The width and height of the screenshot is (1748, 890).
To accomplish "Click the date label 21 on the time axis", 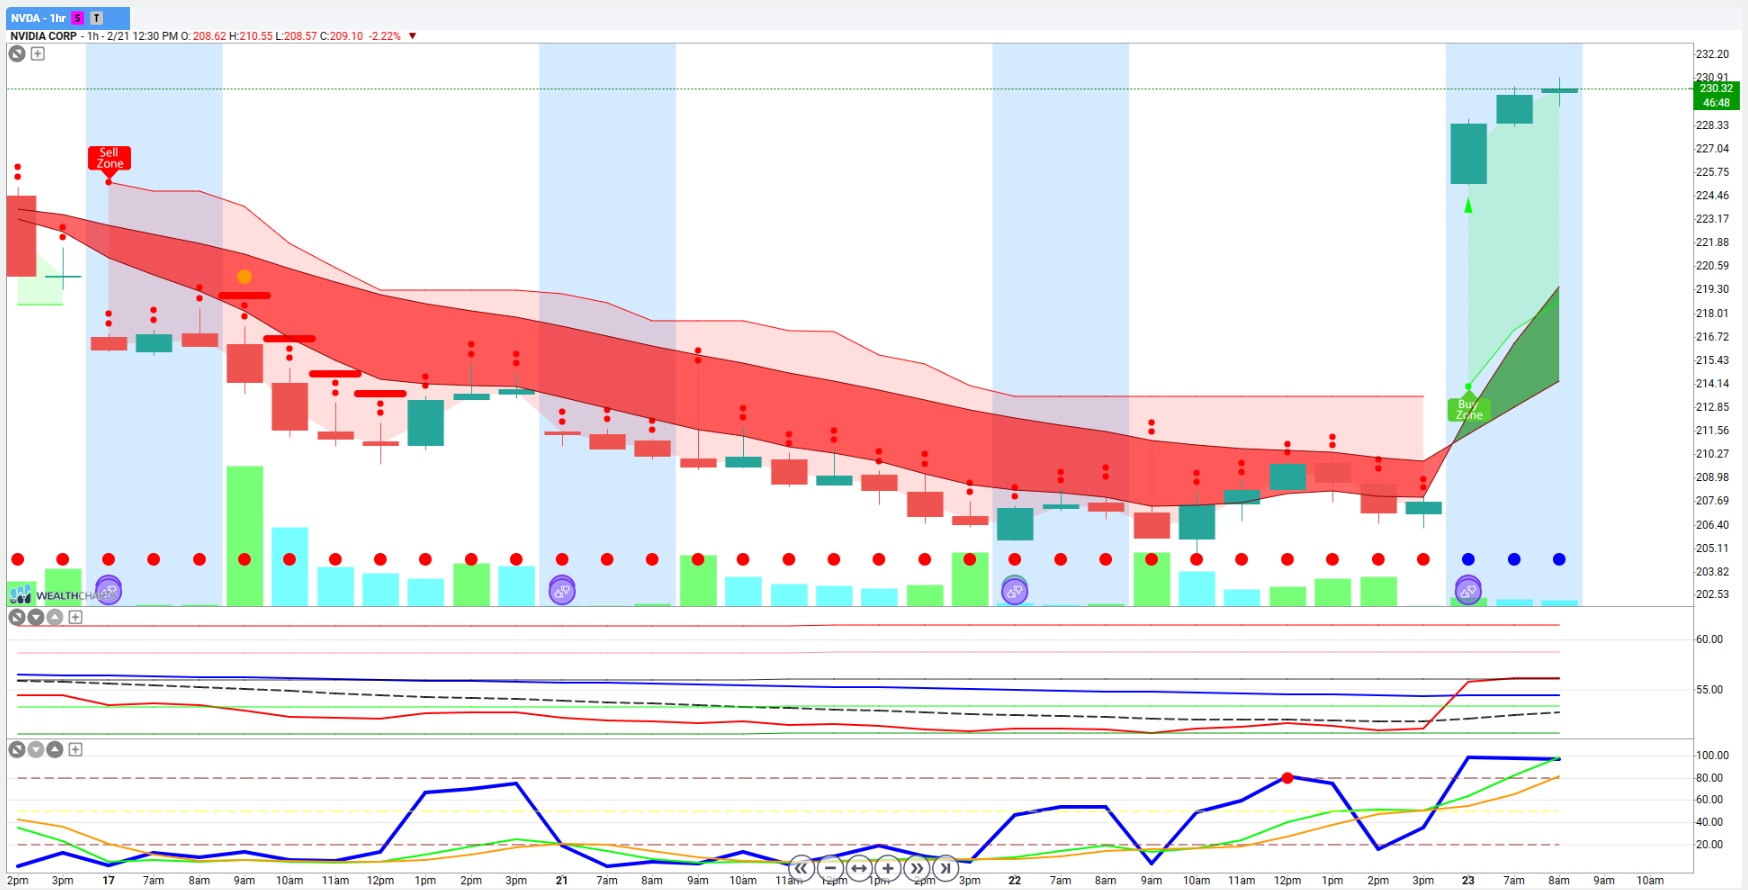I will coord(562,881).
